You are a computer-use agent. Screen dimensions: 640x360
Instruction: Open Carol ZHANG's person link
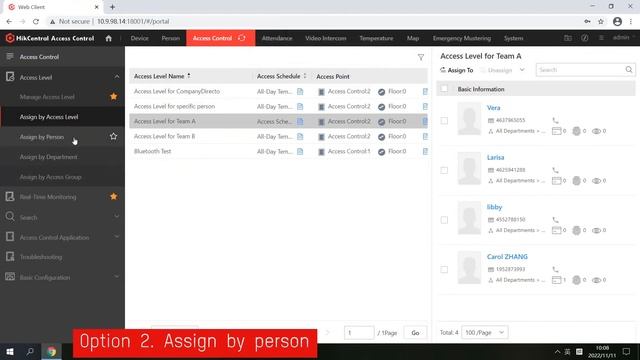tap(507, 257)
